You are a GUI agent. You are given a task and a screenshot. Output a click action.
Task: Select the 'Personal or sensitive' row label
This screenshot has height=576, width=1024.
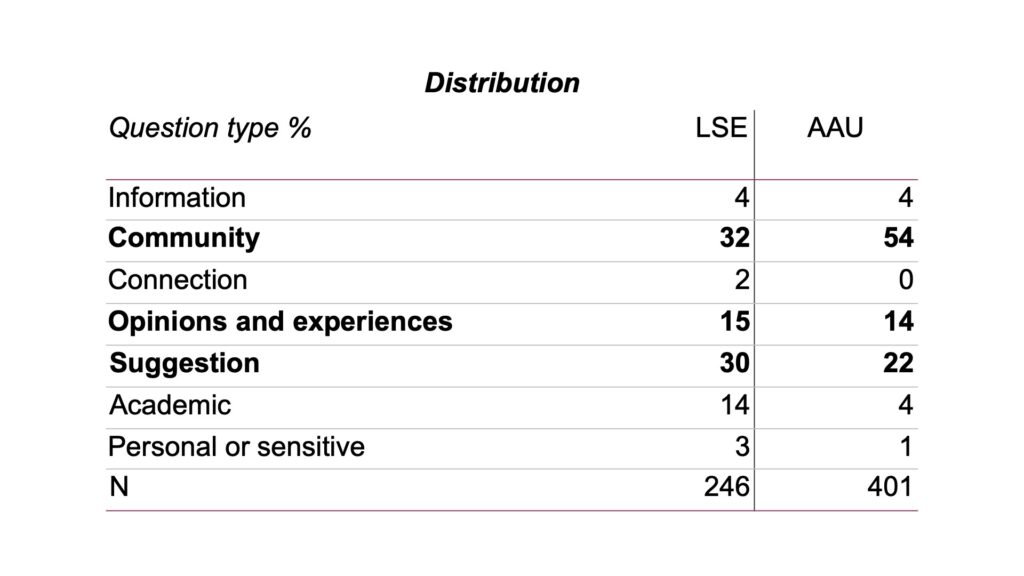236,446
